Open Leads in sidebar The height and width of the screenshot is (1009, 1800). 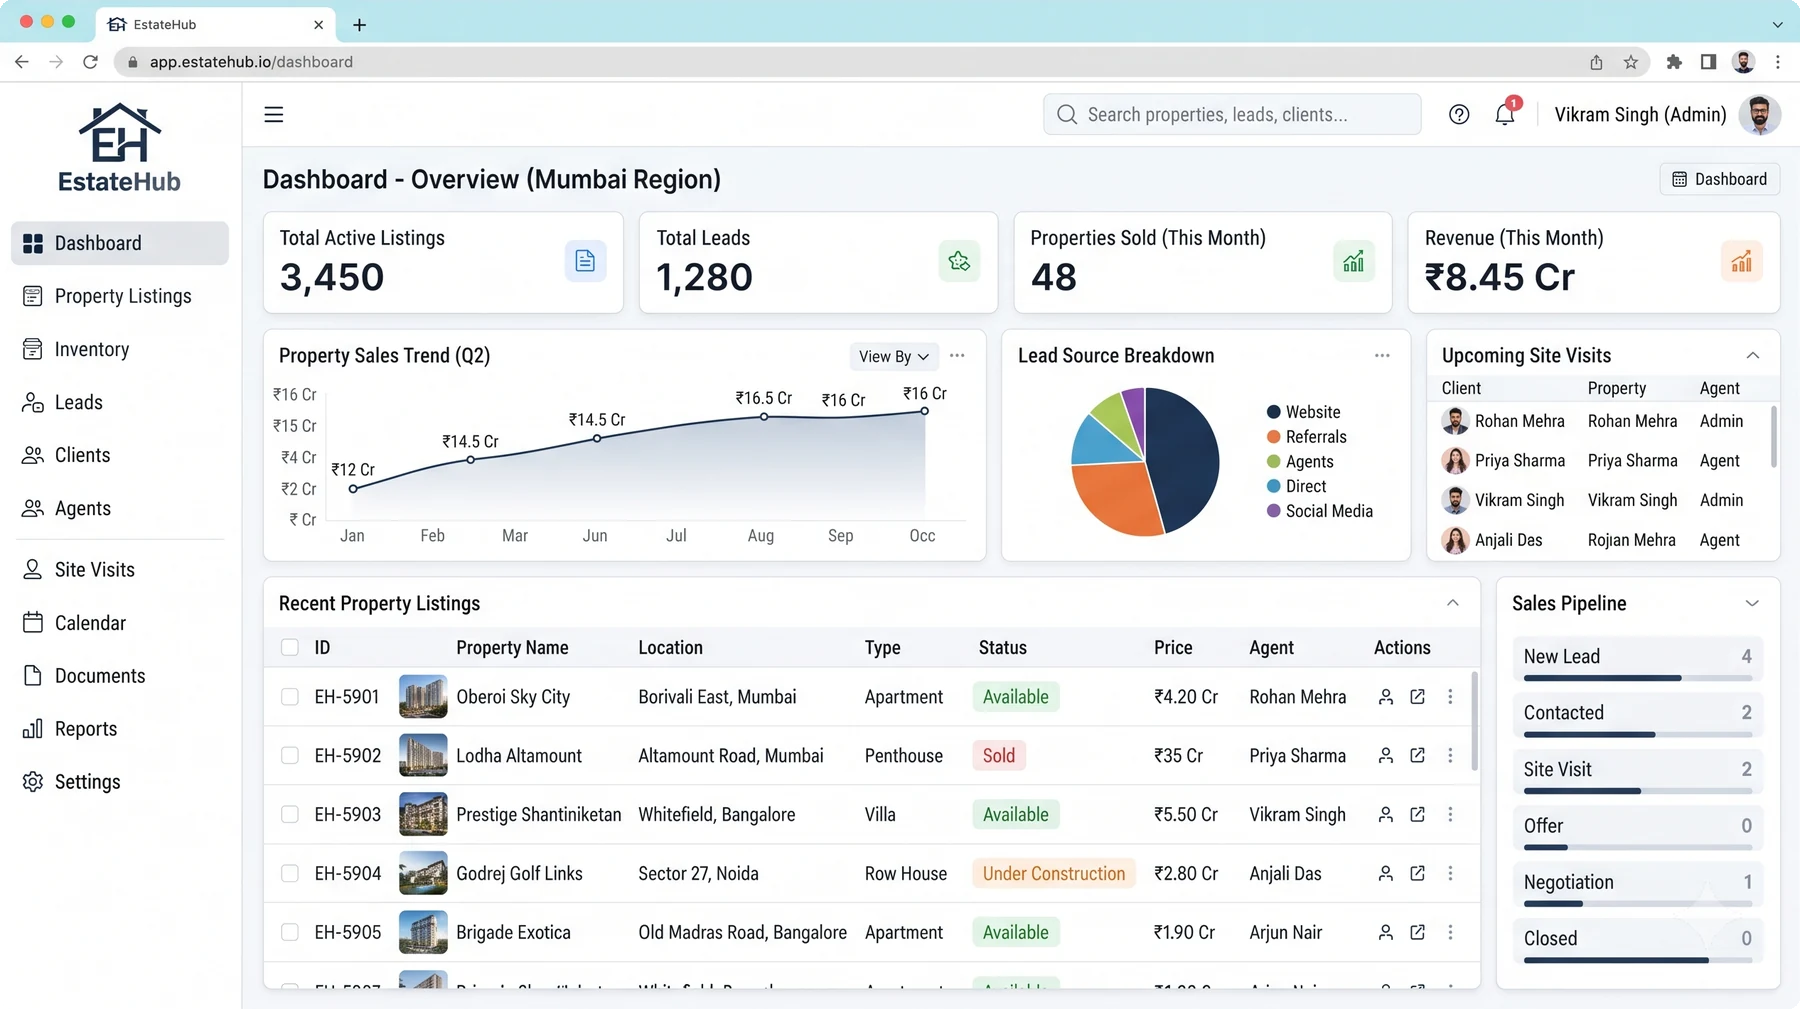click(x=120, y=402)
